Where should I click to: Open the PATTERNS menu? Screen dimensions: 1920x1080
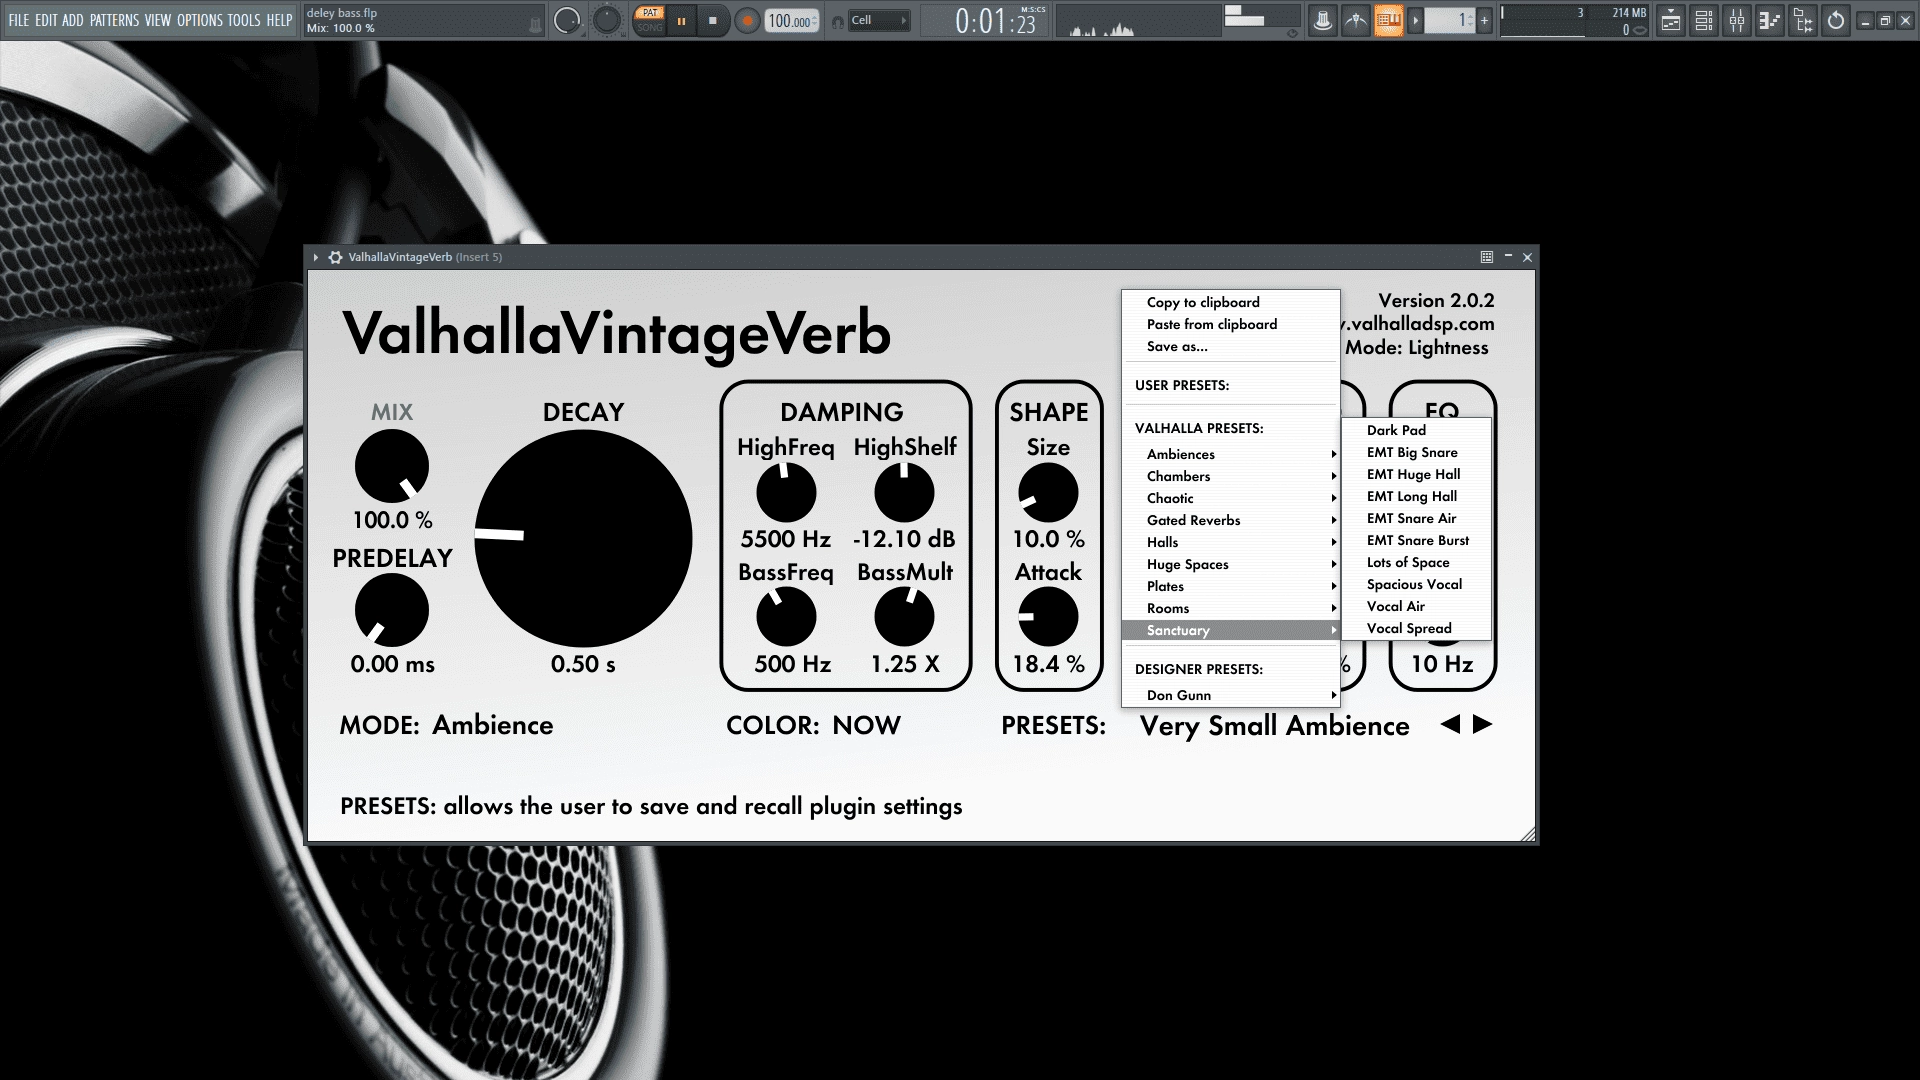coord(114,20)
